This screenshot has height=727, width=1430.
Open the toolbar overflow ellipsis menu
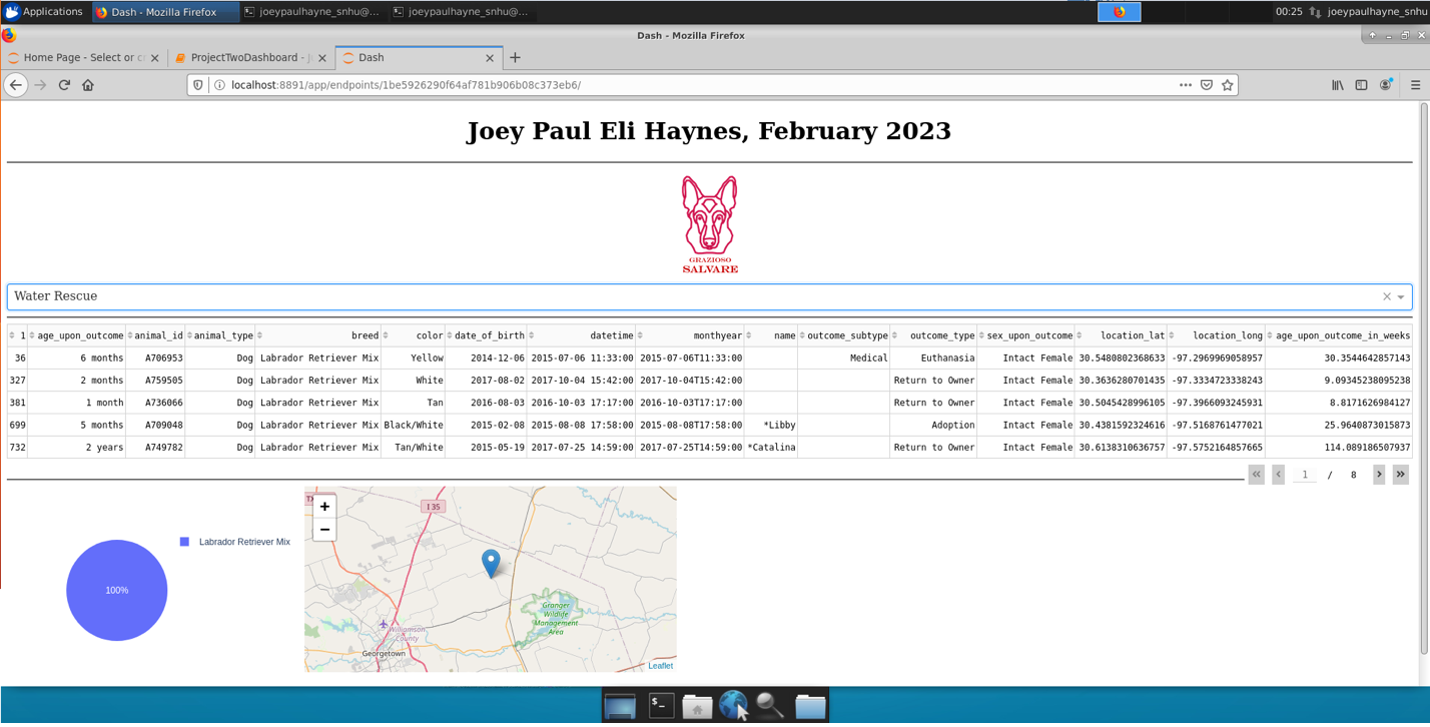(1184, 84)
